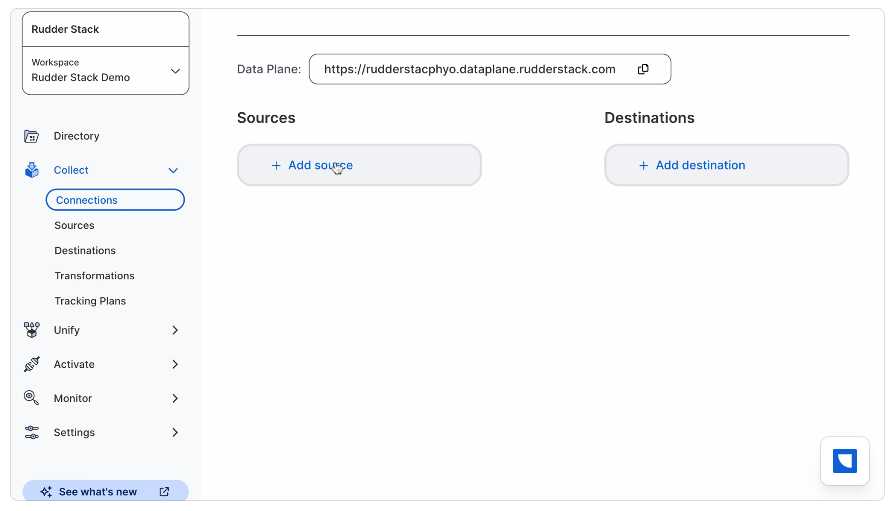Open the Workspace selector dropdown
The height and width of the screenshot is (511, 895).
[106, 71]
